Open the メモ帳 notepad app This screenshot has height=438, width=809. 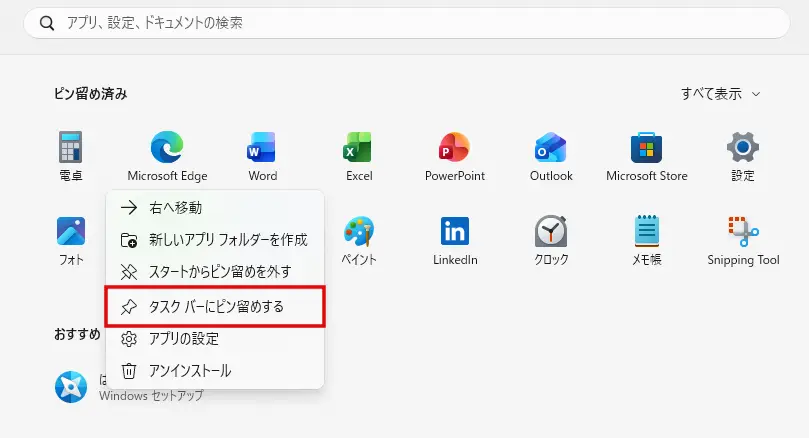646,240
